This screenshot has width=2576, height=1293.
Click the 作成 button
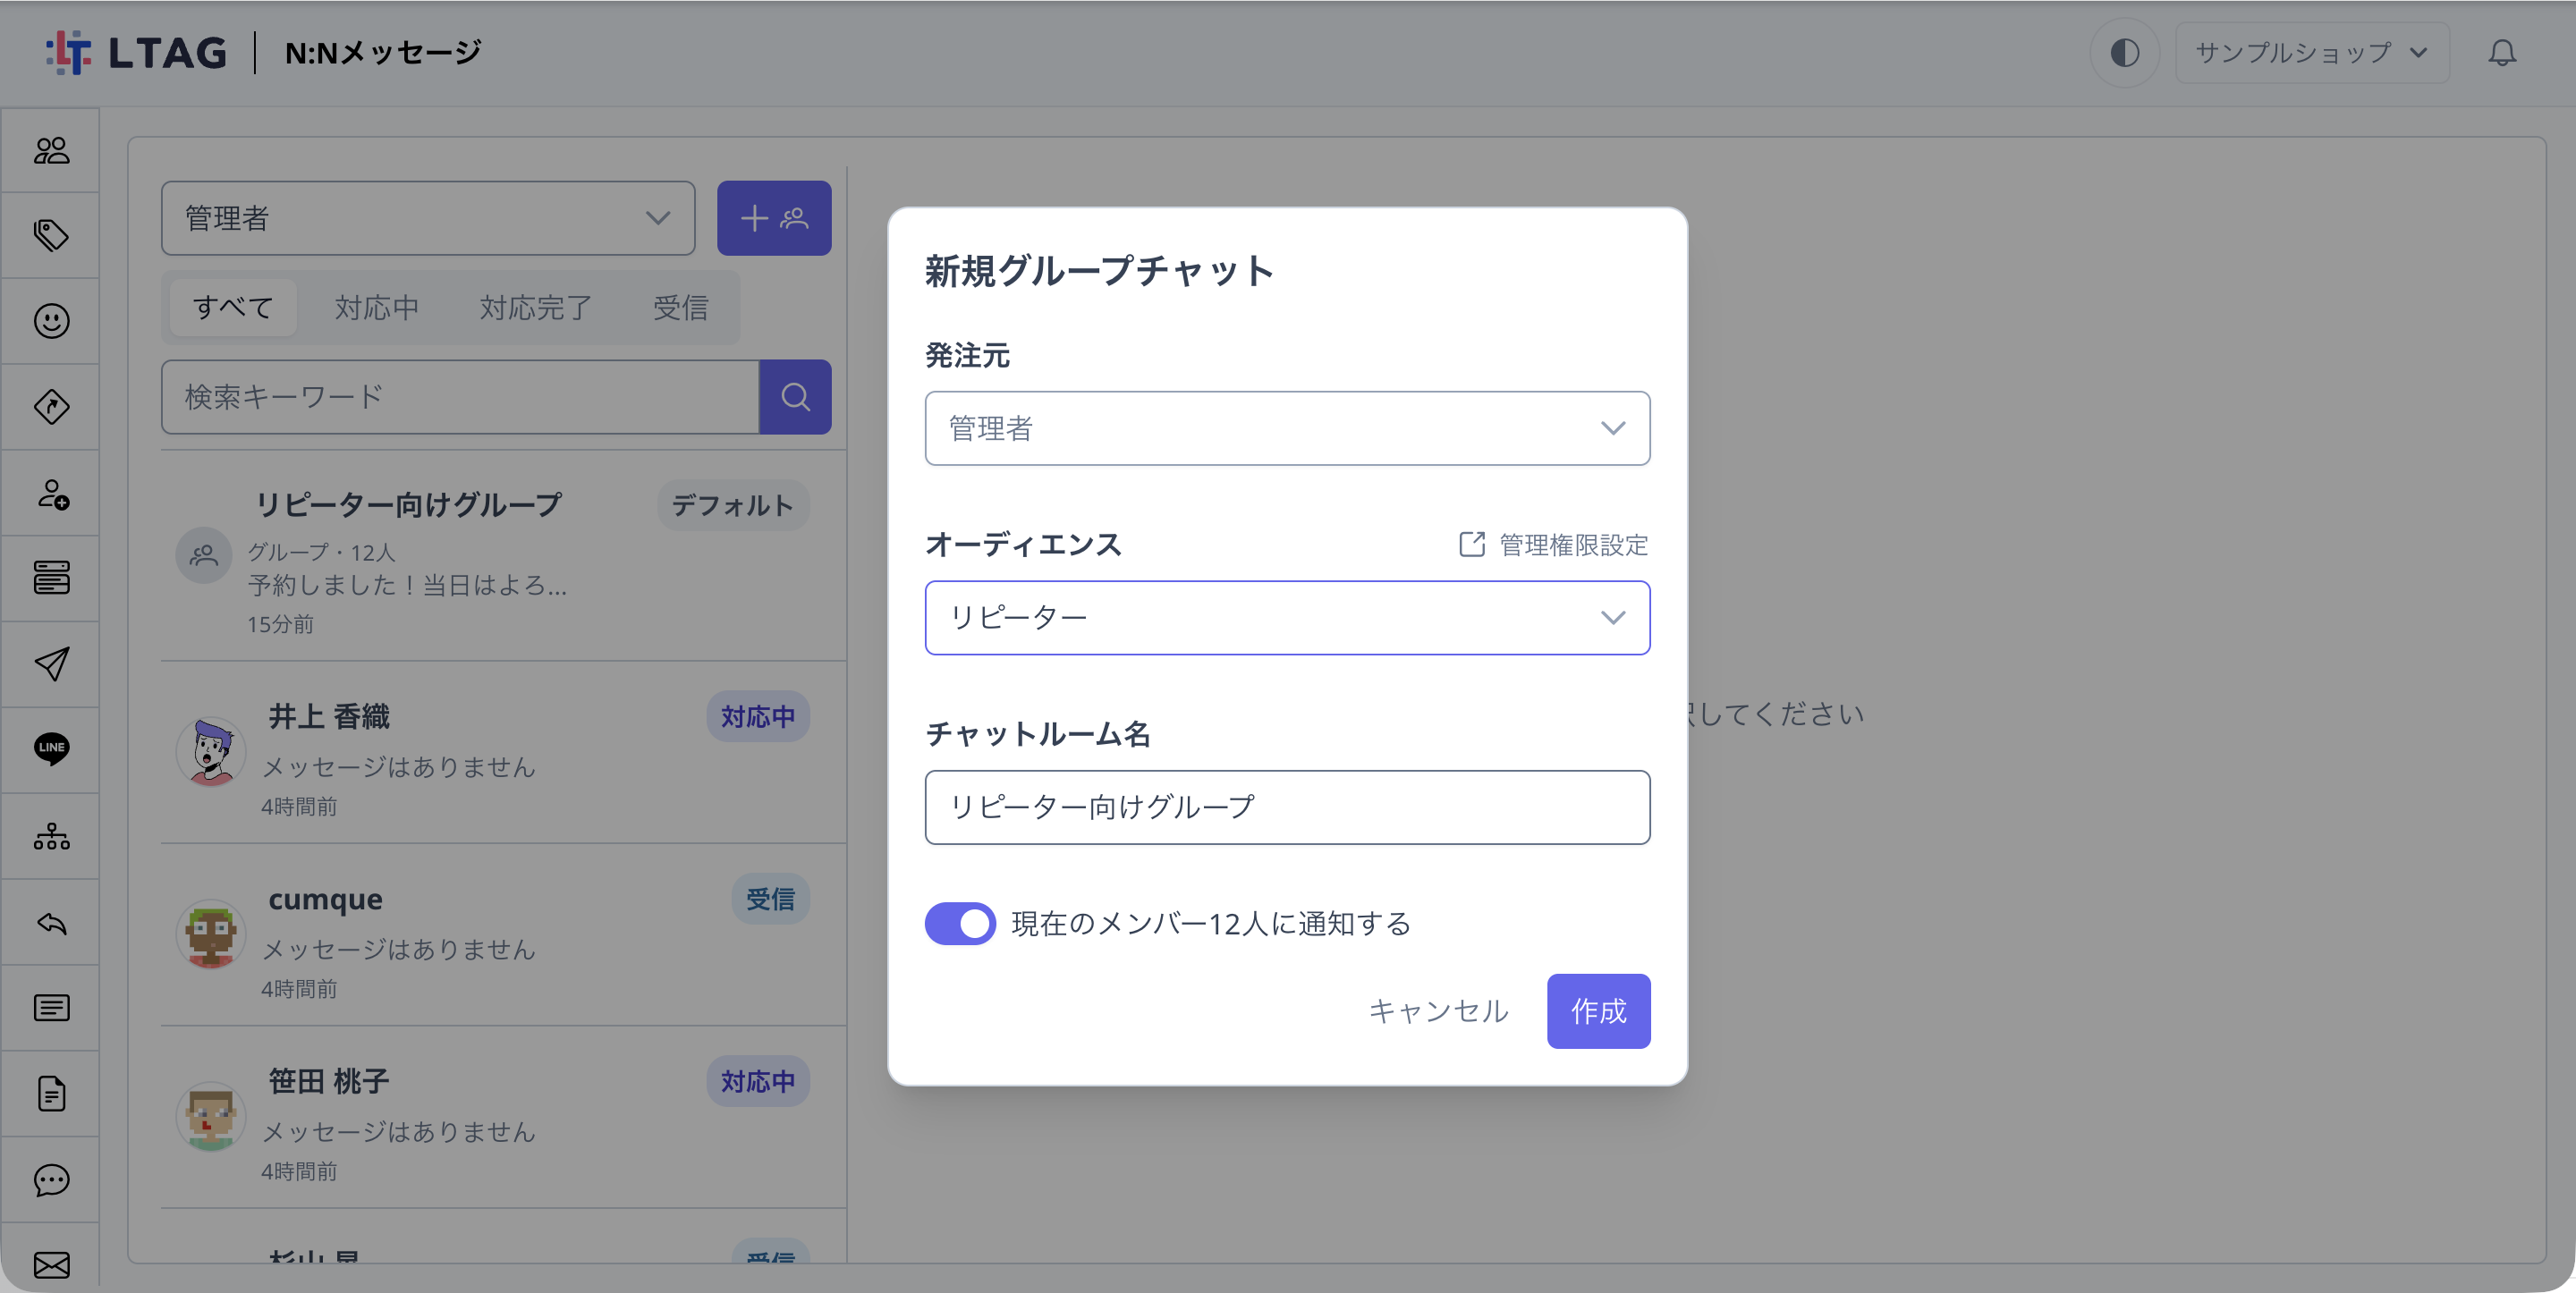(x=1598, y=1011)
